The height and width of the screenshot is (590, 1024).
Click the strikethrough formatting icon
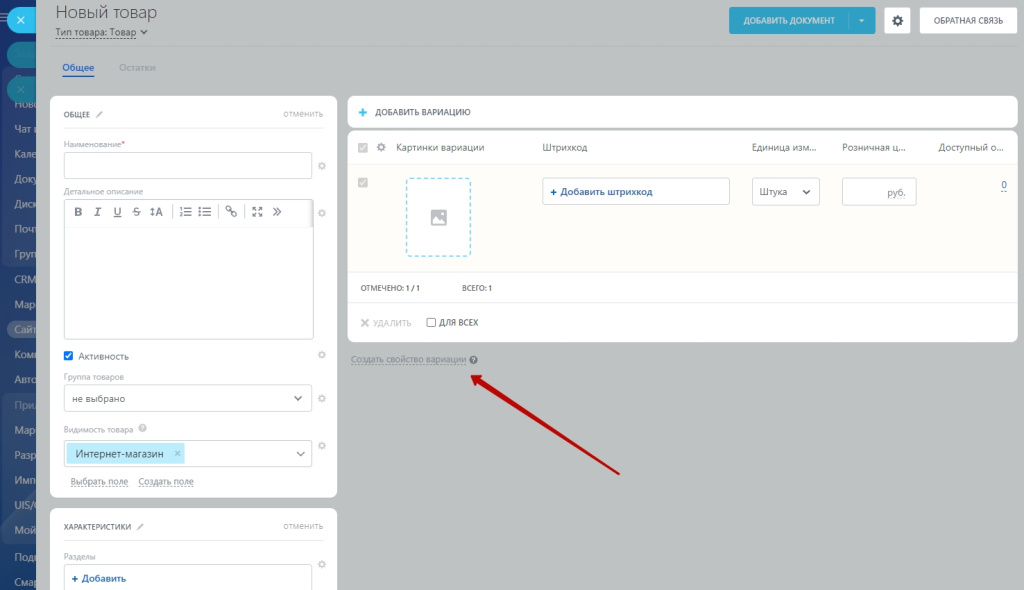[x=136, y=212]
